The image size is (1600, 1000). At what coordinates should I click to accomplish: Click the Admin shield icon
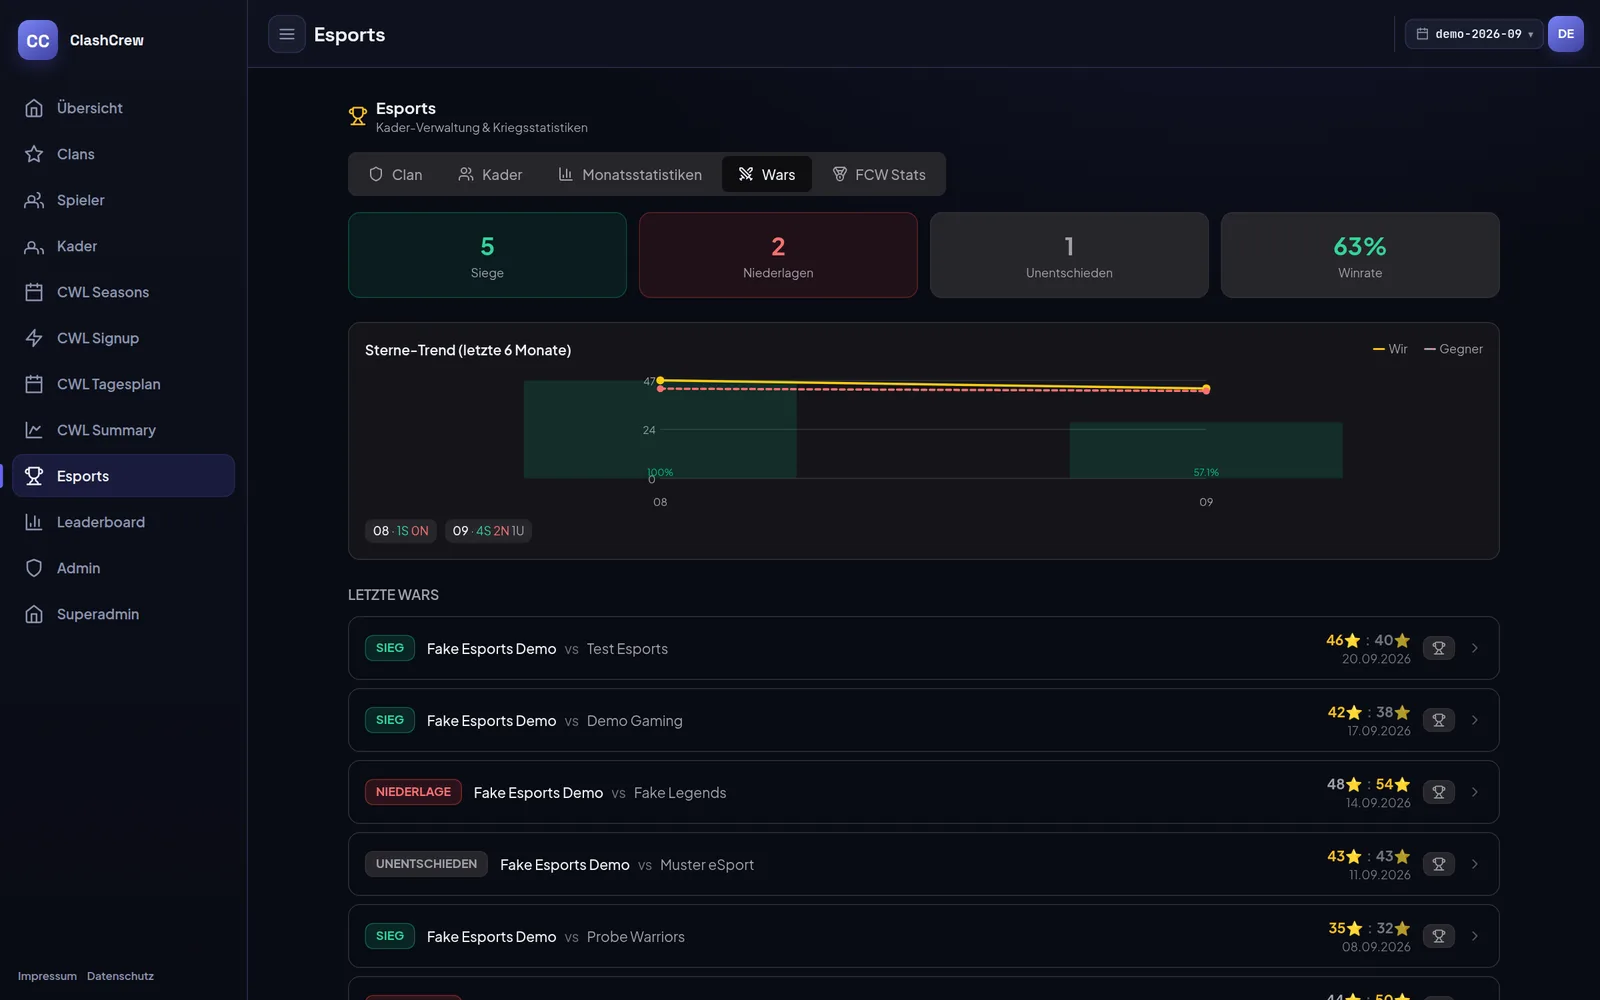[x=34, y=568]
